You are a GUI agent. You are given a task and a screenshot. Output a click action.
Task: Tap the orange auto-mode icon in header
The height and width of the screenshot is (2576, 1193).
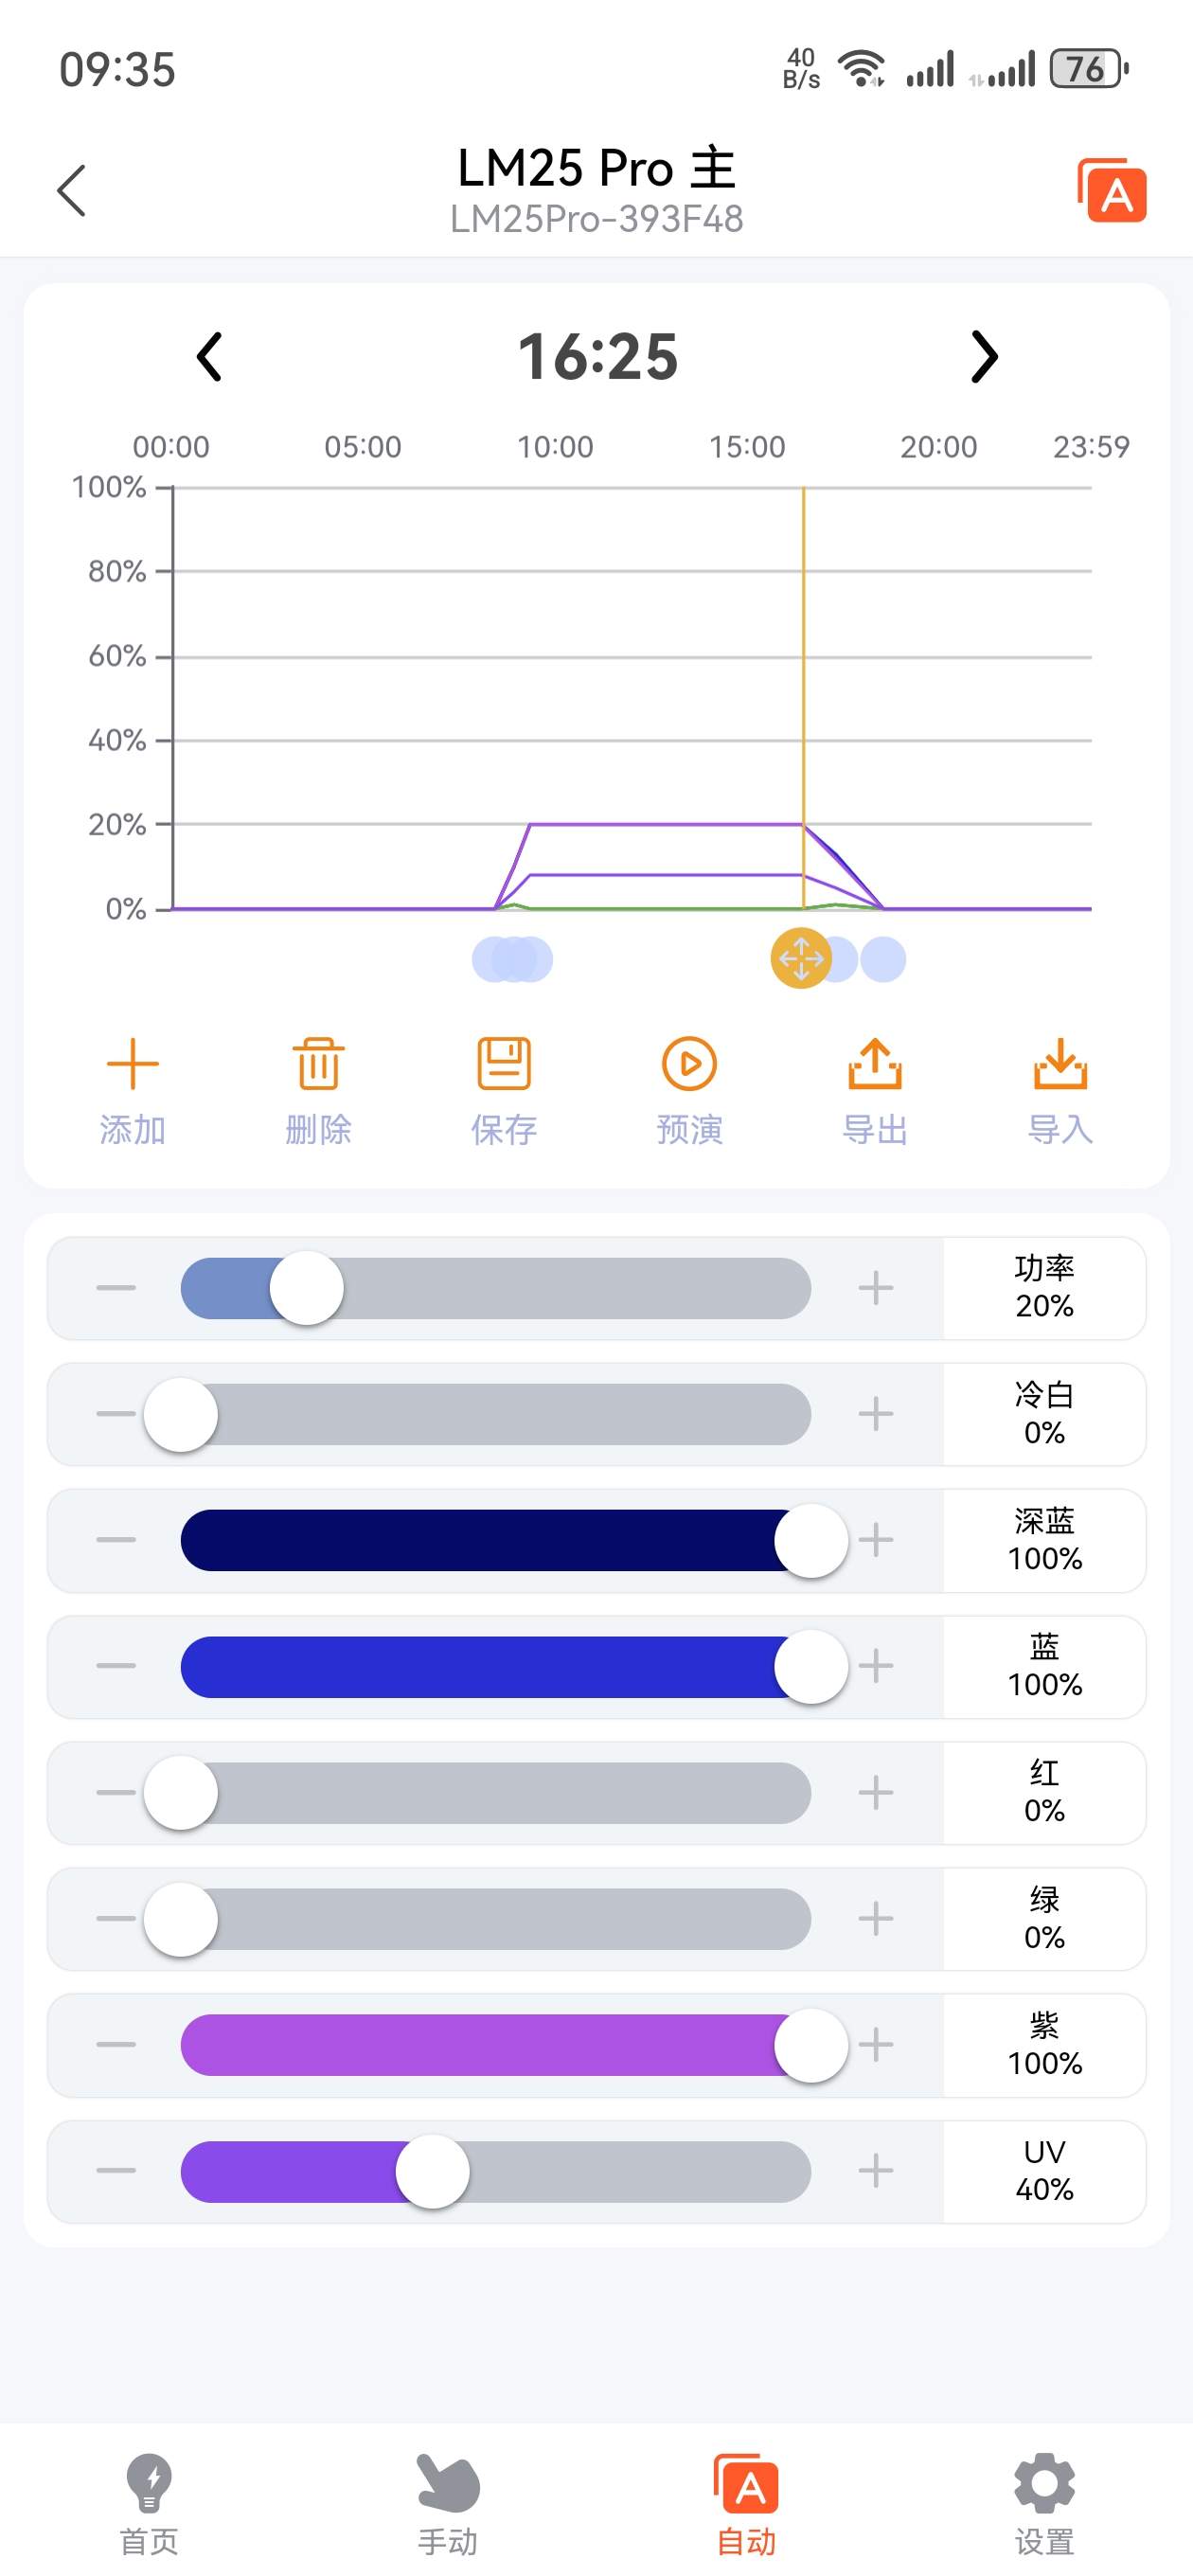click(x=1112, y=190)
